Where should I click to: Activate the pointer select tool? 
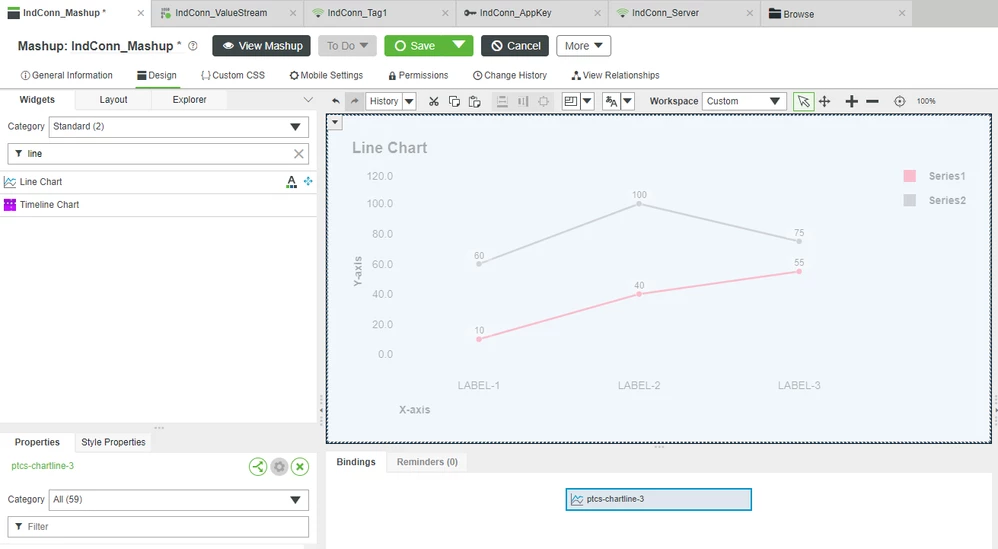(804, 101)
